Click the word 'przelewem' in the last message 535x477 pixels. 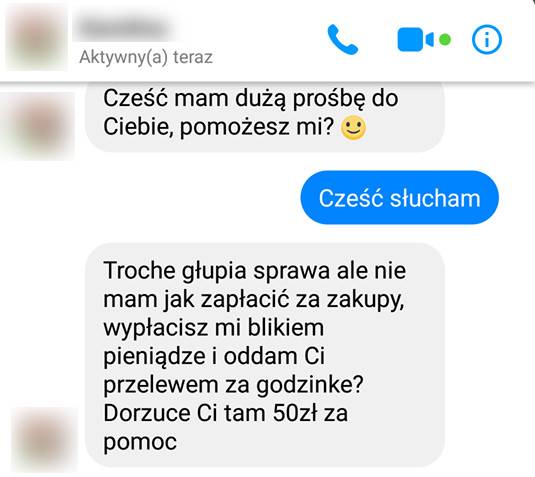[161, 386]
